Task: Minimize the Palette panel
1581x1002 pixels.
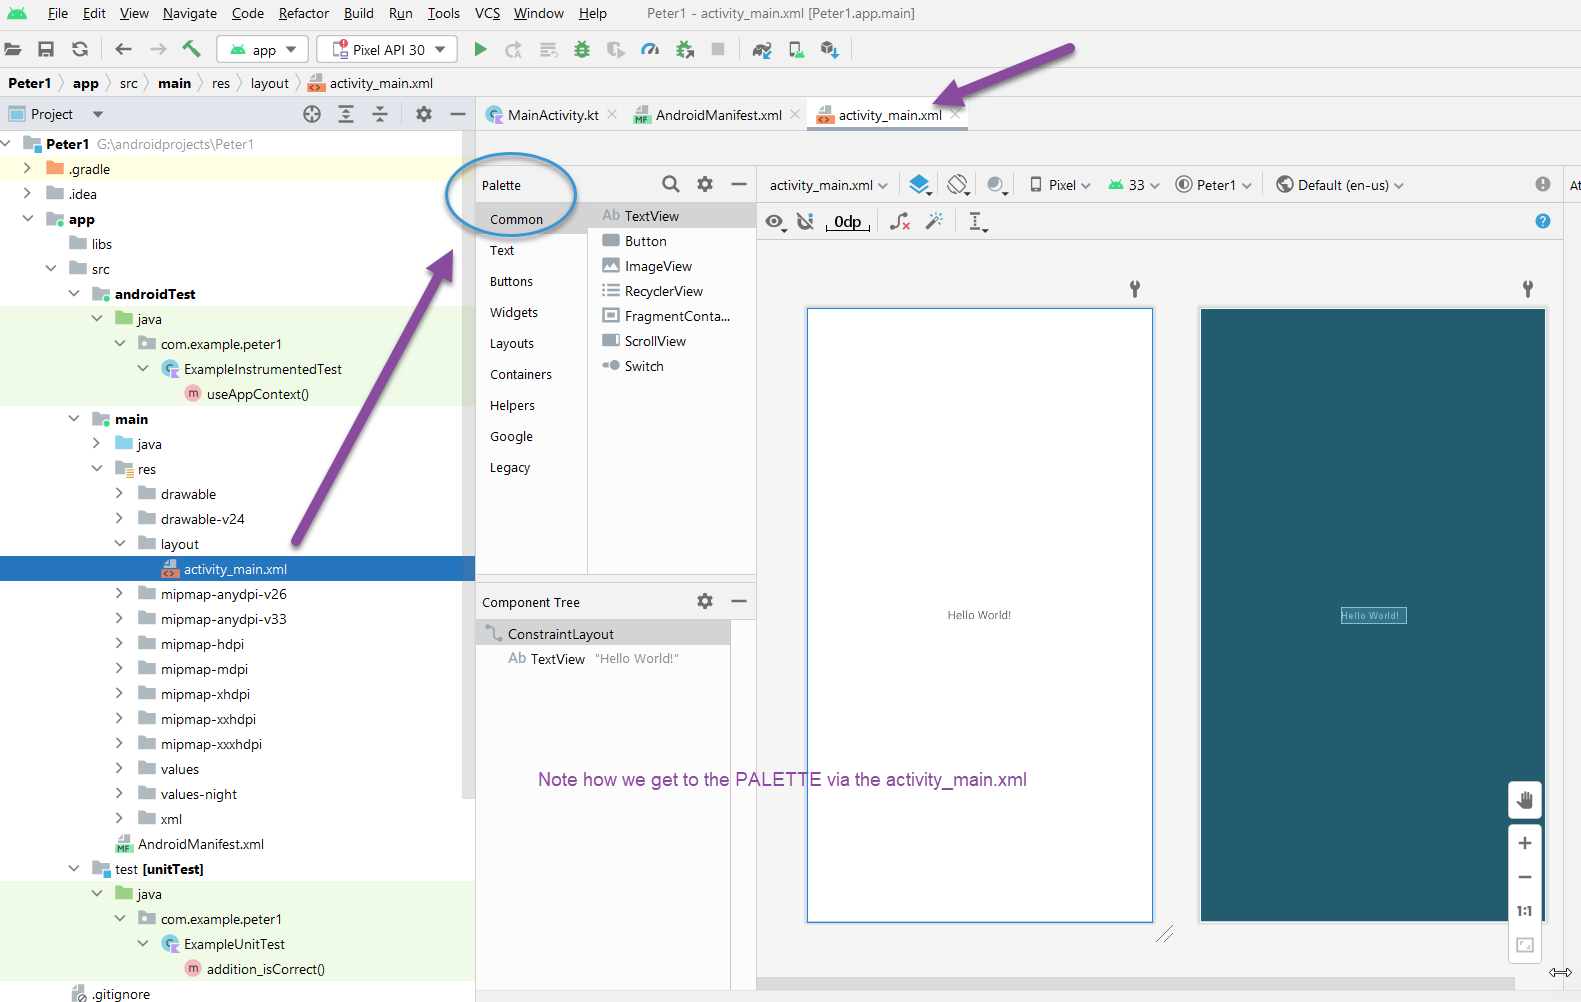Action: pos(739,184)
